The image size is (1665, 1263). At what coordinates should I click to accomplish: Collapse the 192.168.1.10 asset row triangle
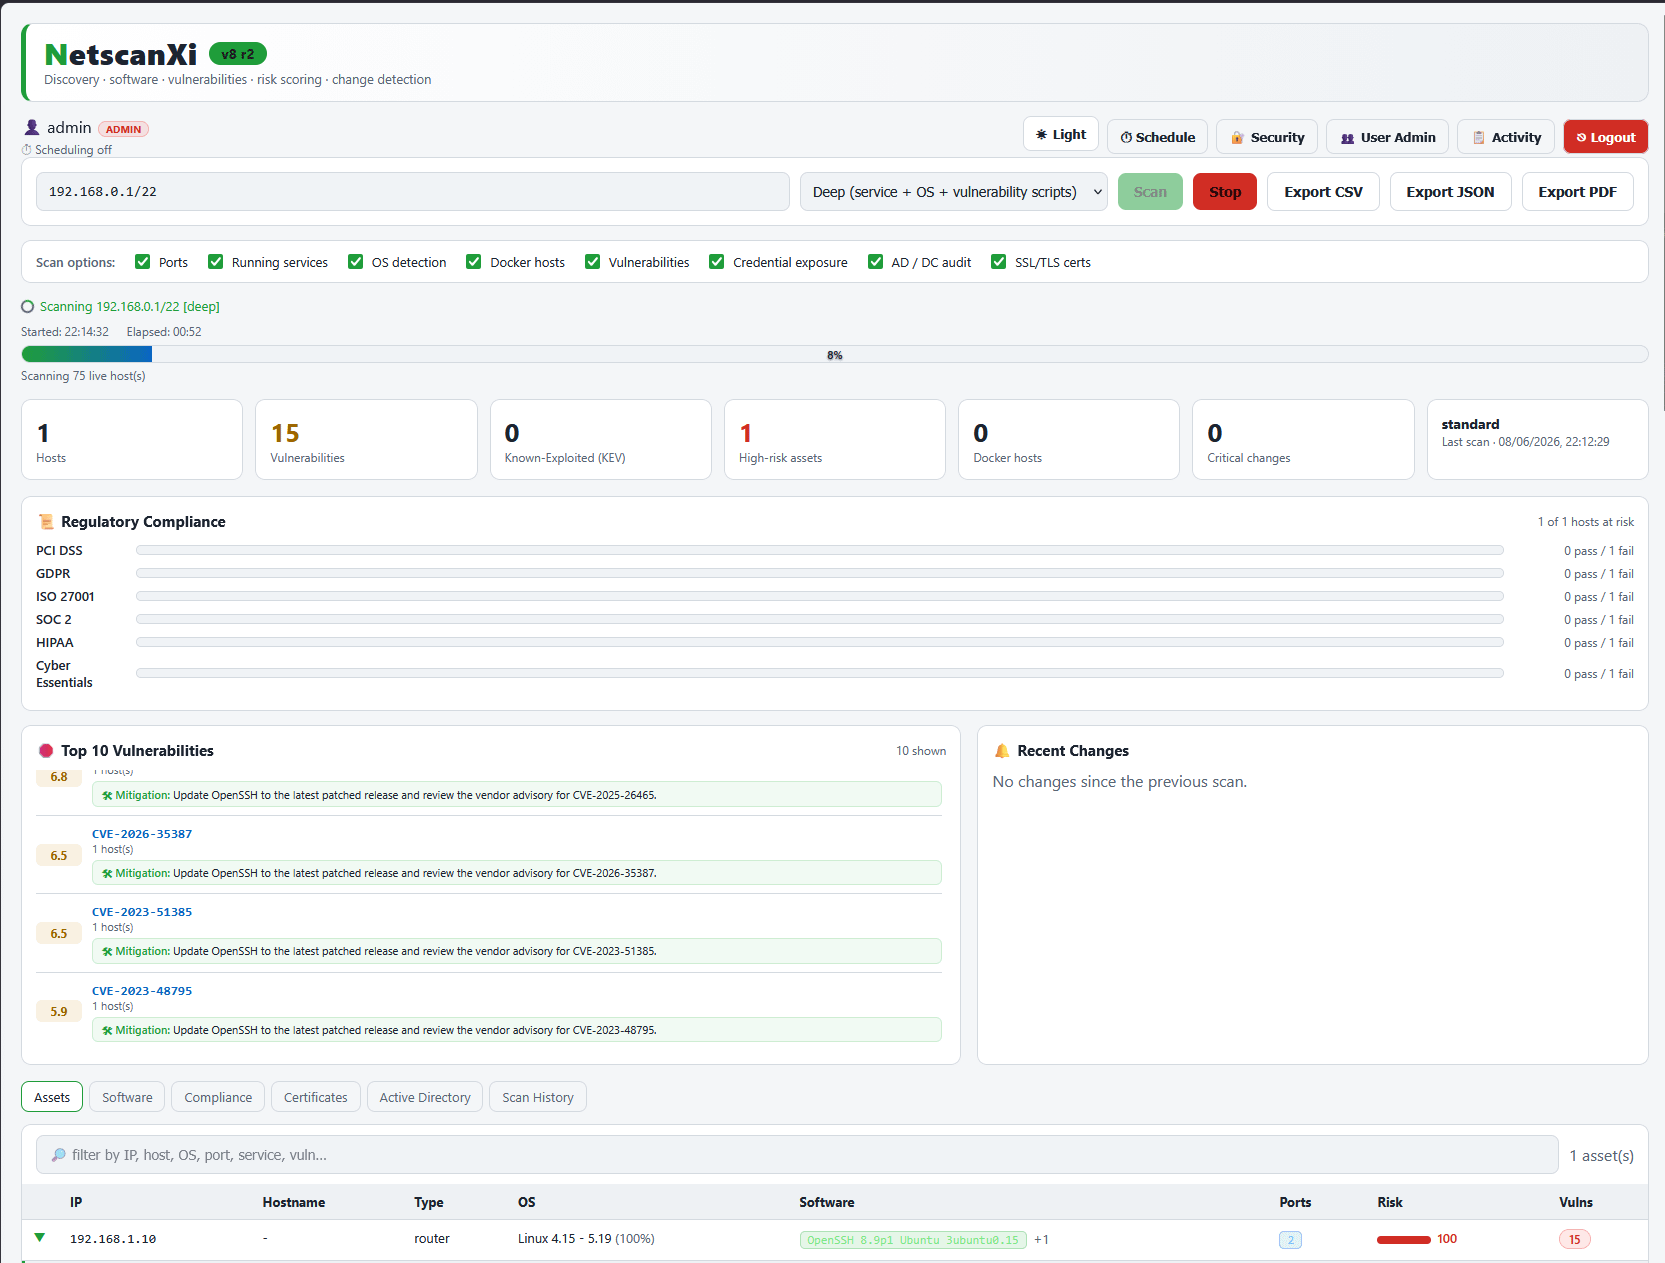pyautogui.click(x=40, y=1238)
